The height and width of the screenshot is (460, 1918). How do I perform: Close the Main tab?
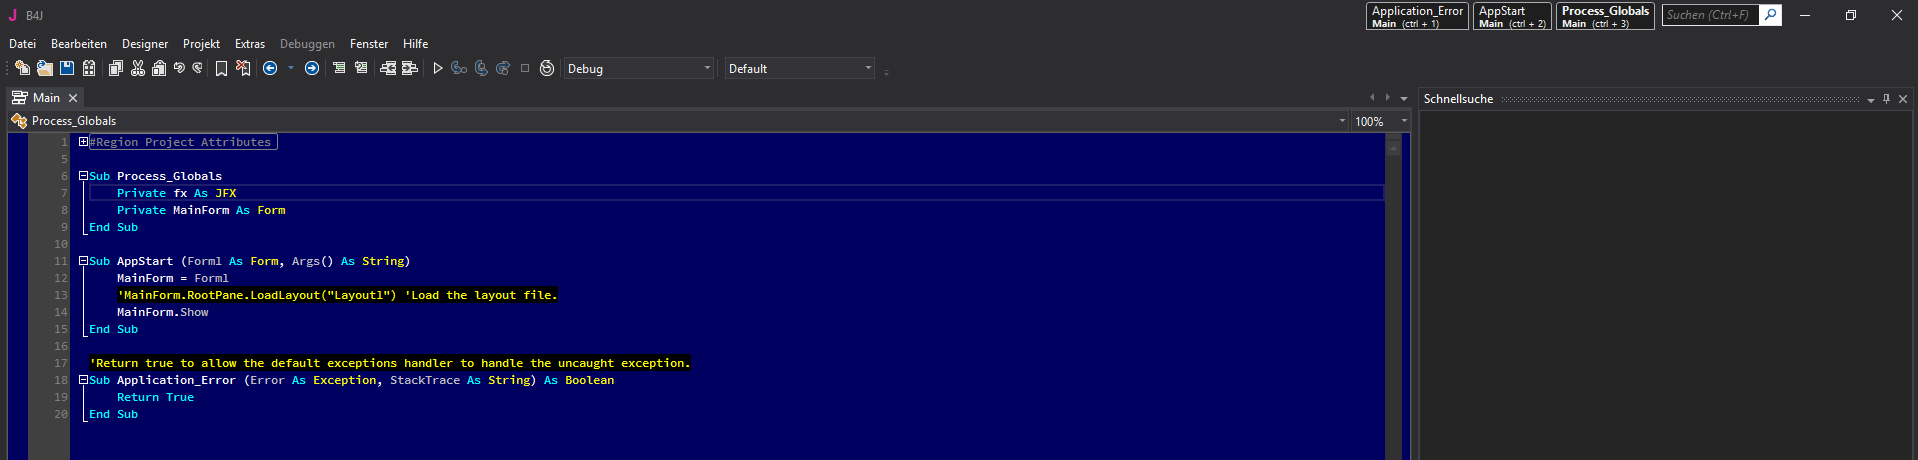click(x=73, y=98)
